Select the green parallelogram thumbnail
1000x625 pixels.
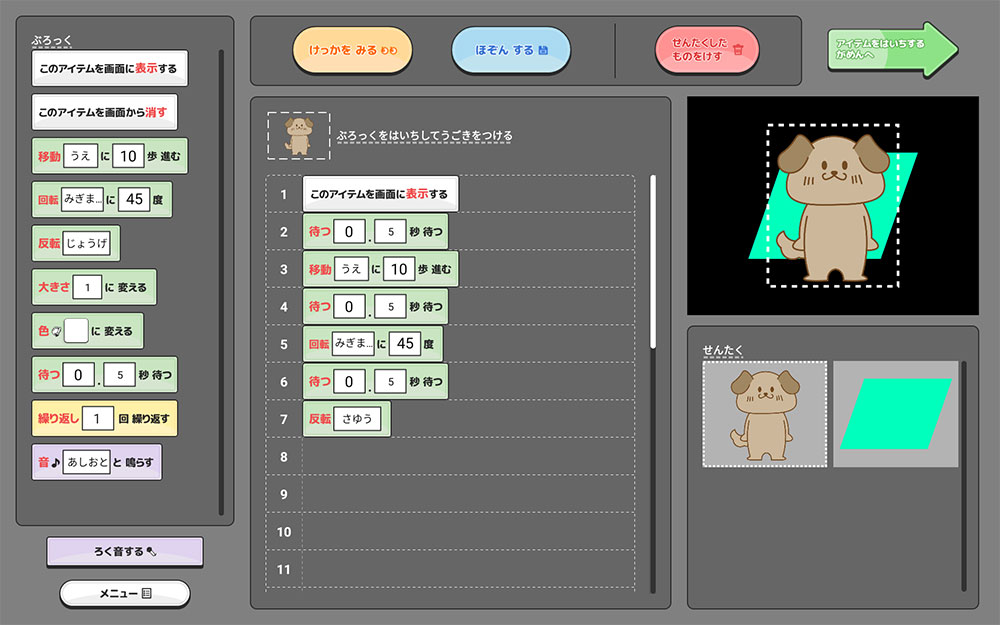[x=895, y=414]
